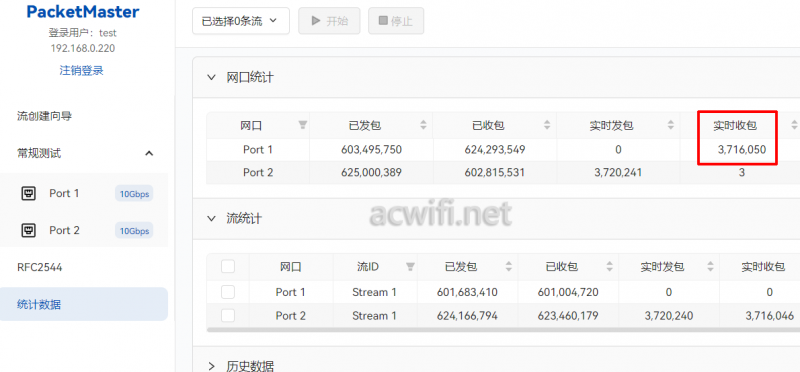Toggle the select-all checkbox in stream table
Screen dimensions: 800x372
tap(228, 266)
